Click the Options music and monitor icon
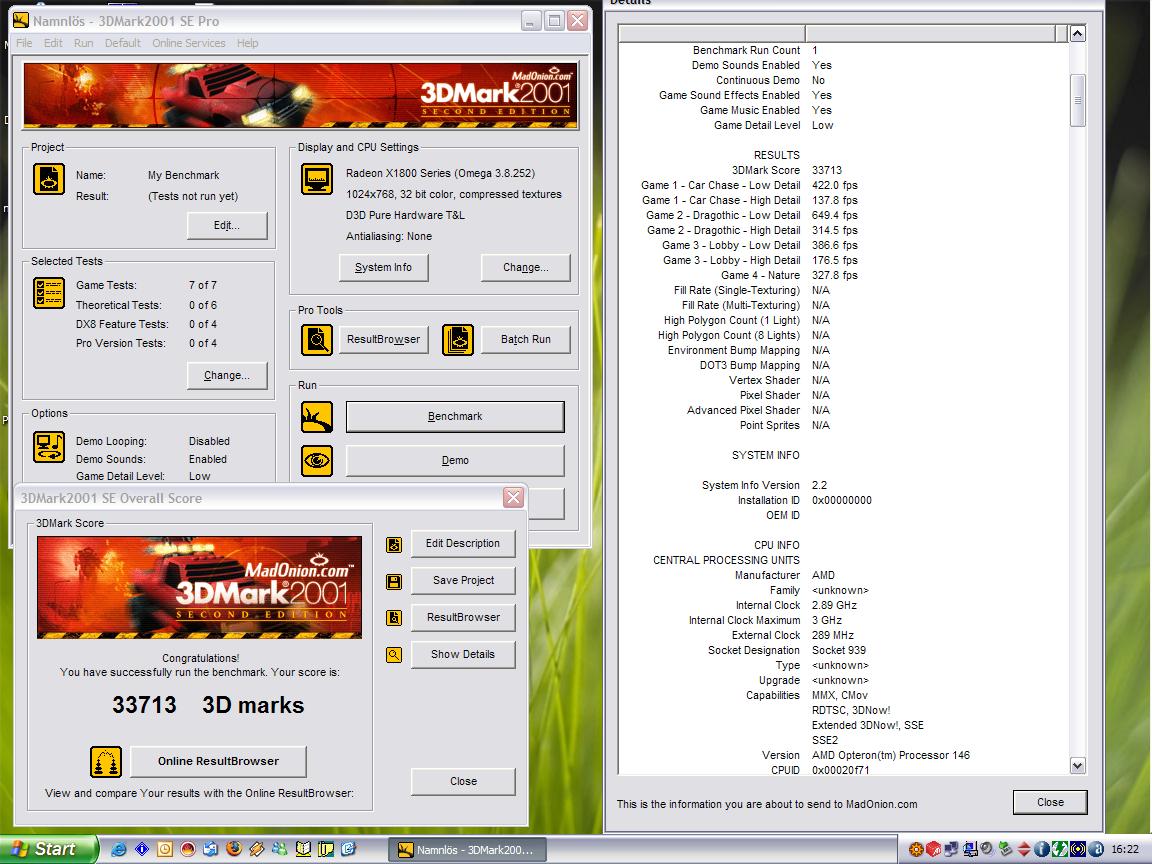 pyautogui.click(x=48, y=447)
